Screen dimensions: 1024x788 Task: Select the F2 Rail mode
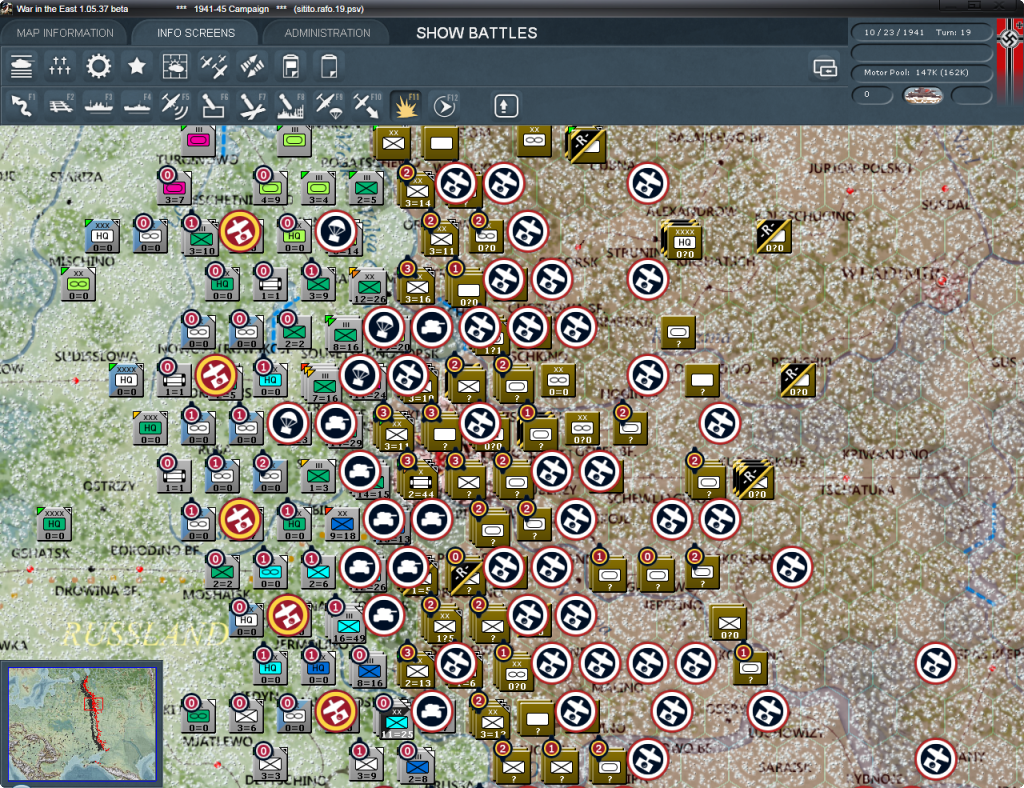click(x=61, y=105)
